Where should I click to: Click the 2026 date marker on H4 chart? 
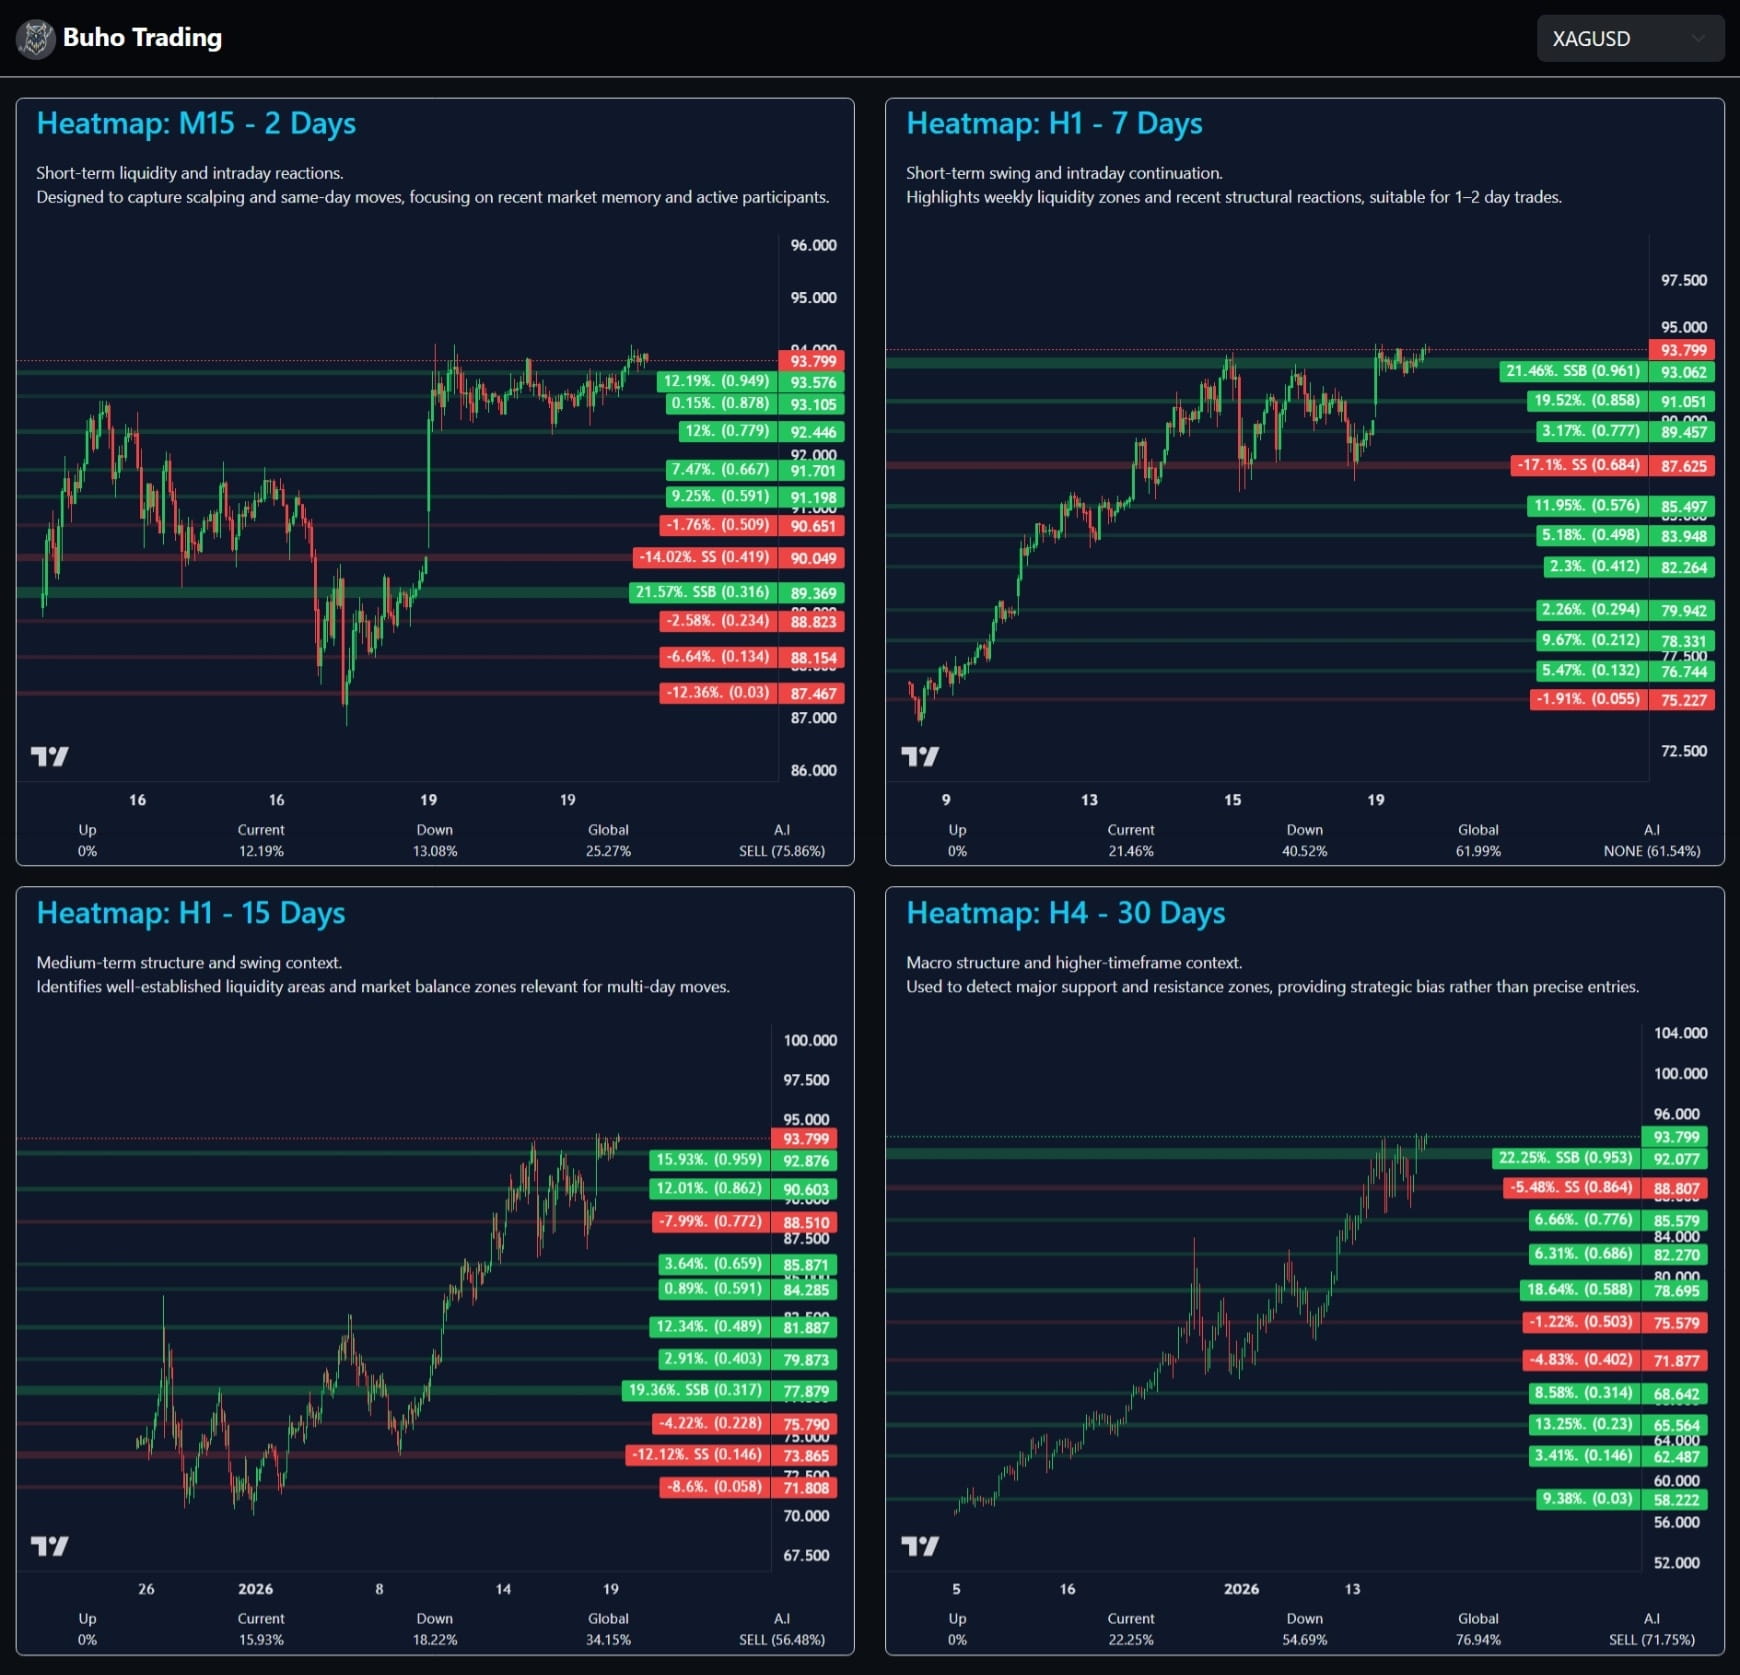(1241, 1589)
